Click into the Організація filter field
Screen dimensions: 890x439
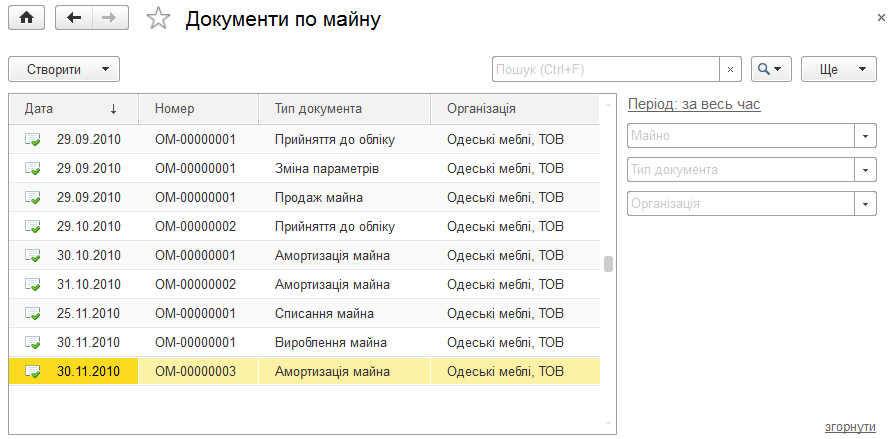click(741, 203)
